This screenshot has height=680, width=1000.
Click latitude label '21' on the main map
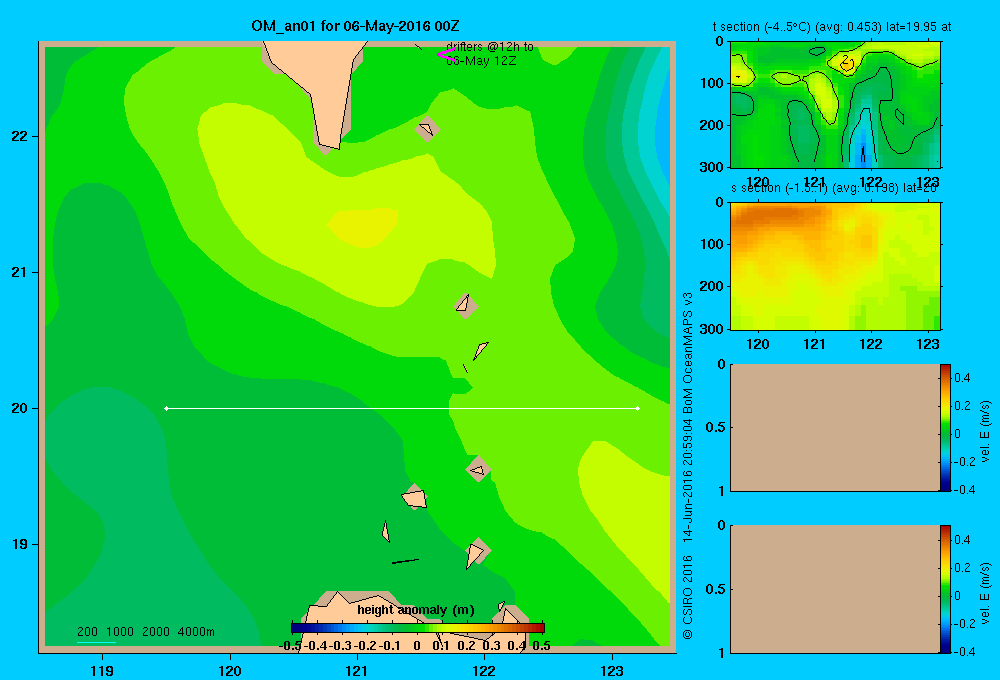click(19, 272)
